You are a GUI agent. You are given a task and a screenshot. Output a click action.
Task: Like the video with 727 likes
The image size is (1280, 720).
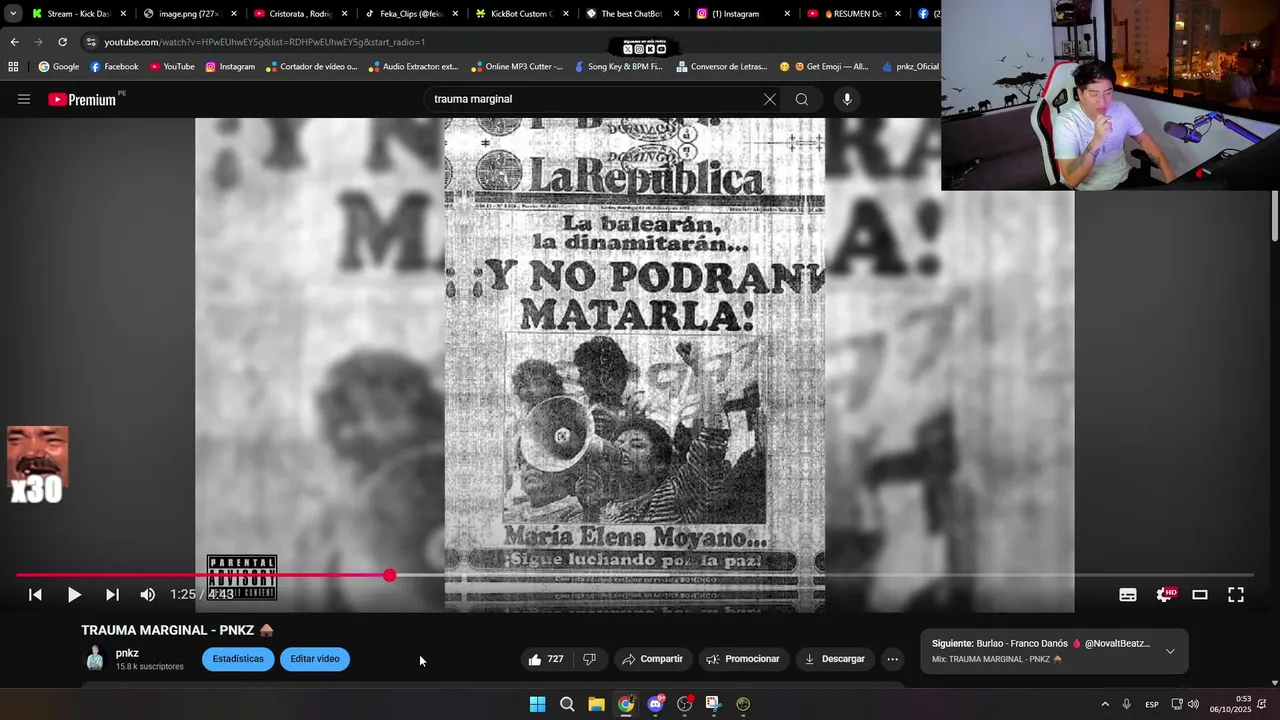point(546,659)
